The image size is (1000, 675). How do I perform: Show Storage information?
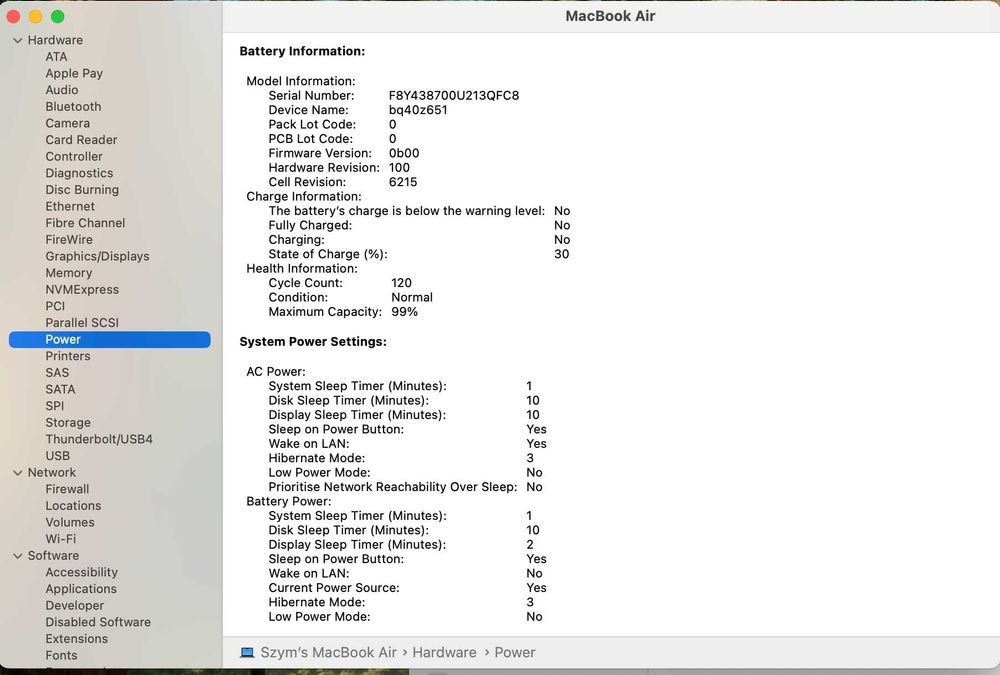click(68, 422)
